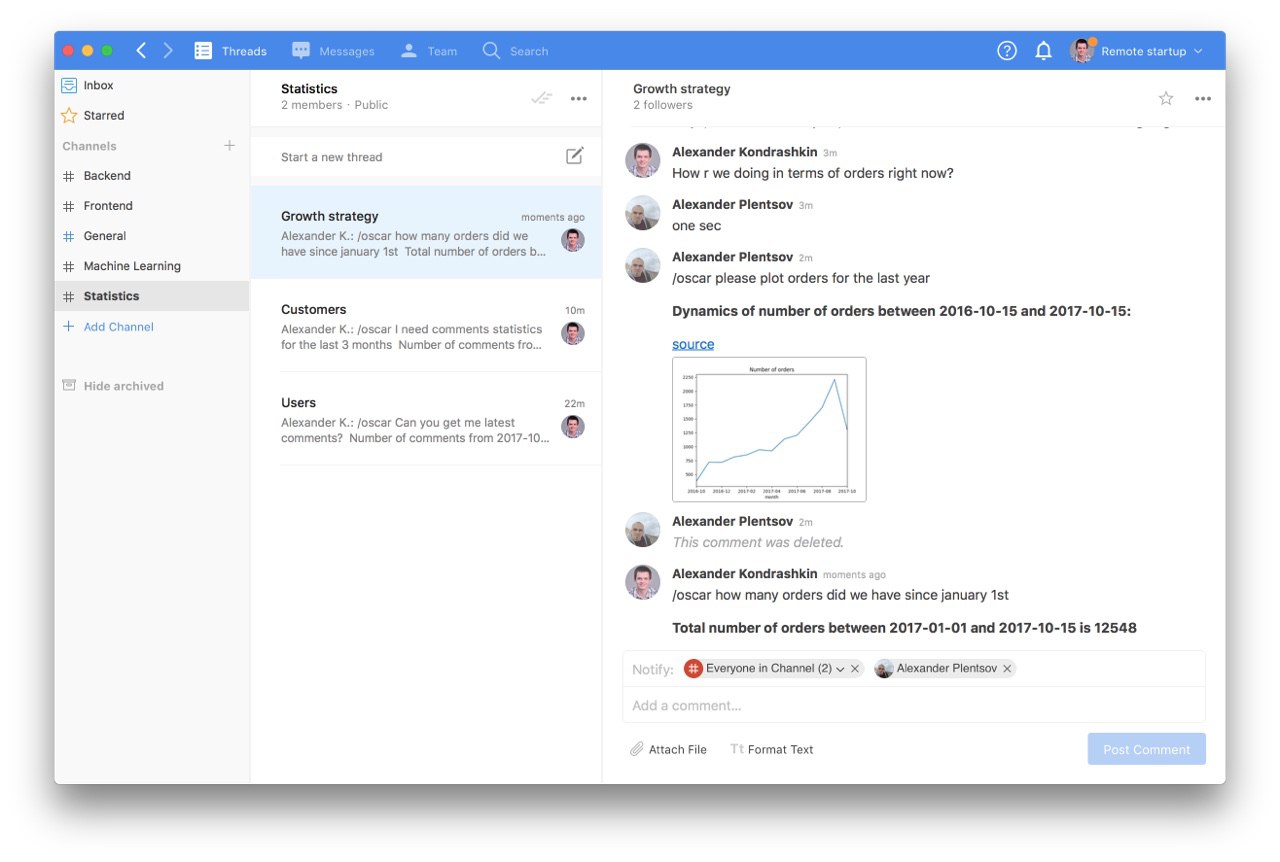Screen dimensions: 1280x862
Task: Open the Threads tab
Action: click(231, 51)
